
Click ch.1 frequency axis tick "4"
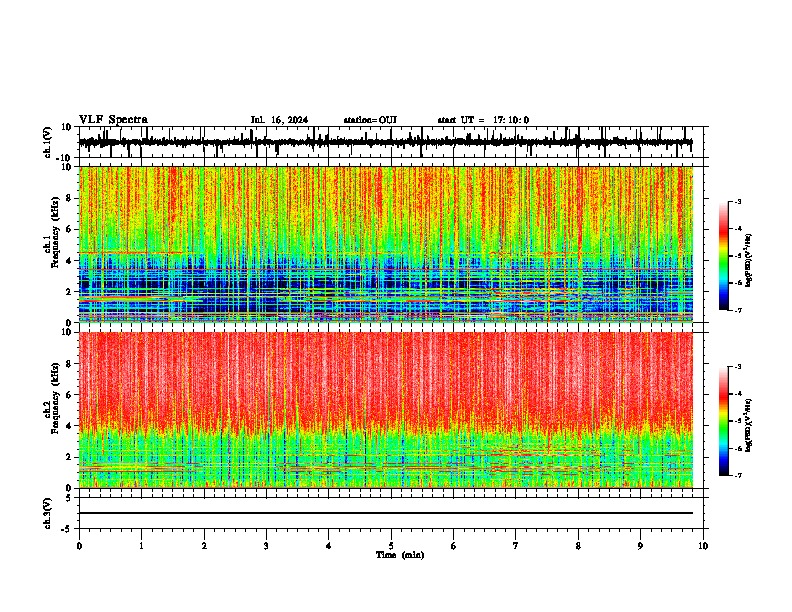69,261
